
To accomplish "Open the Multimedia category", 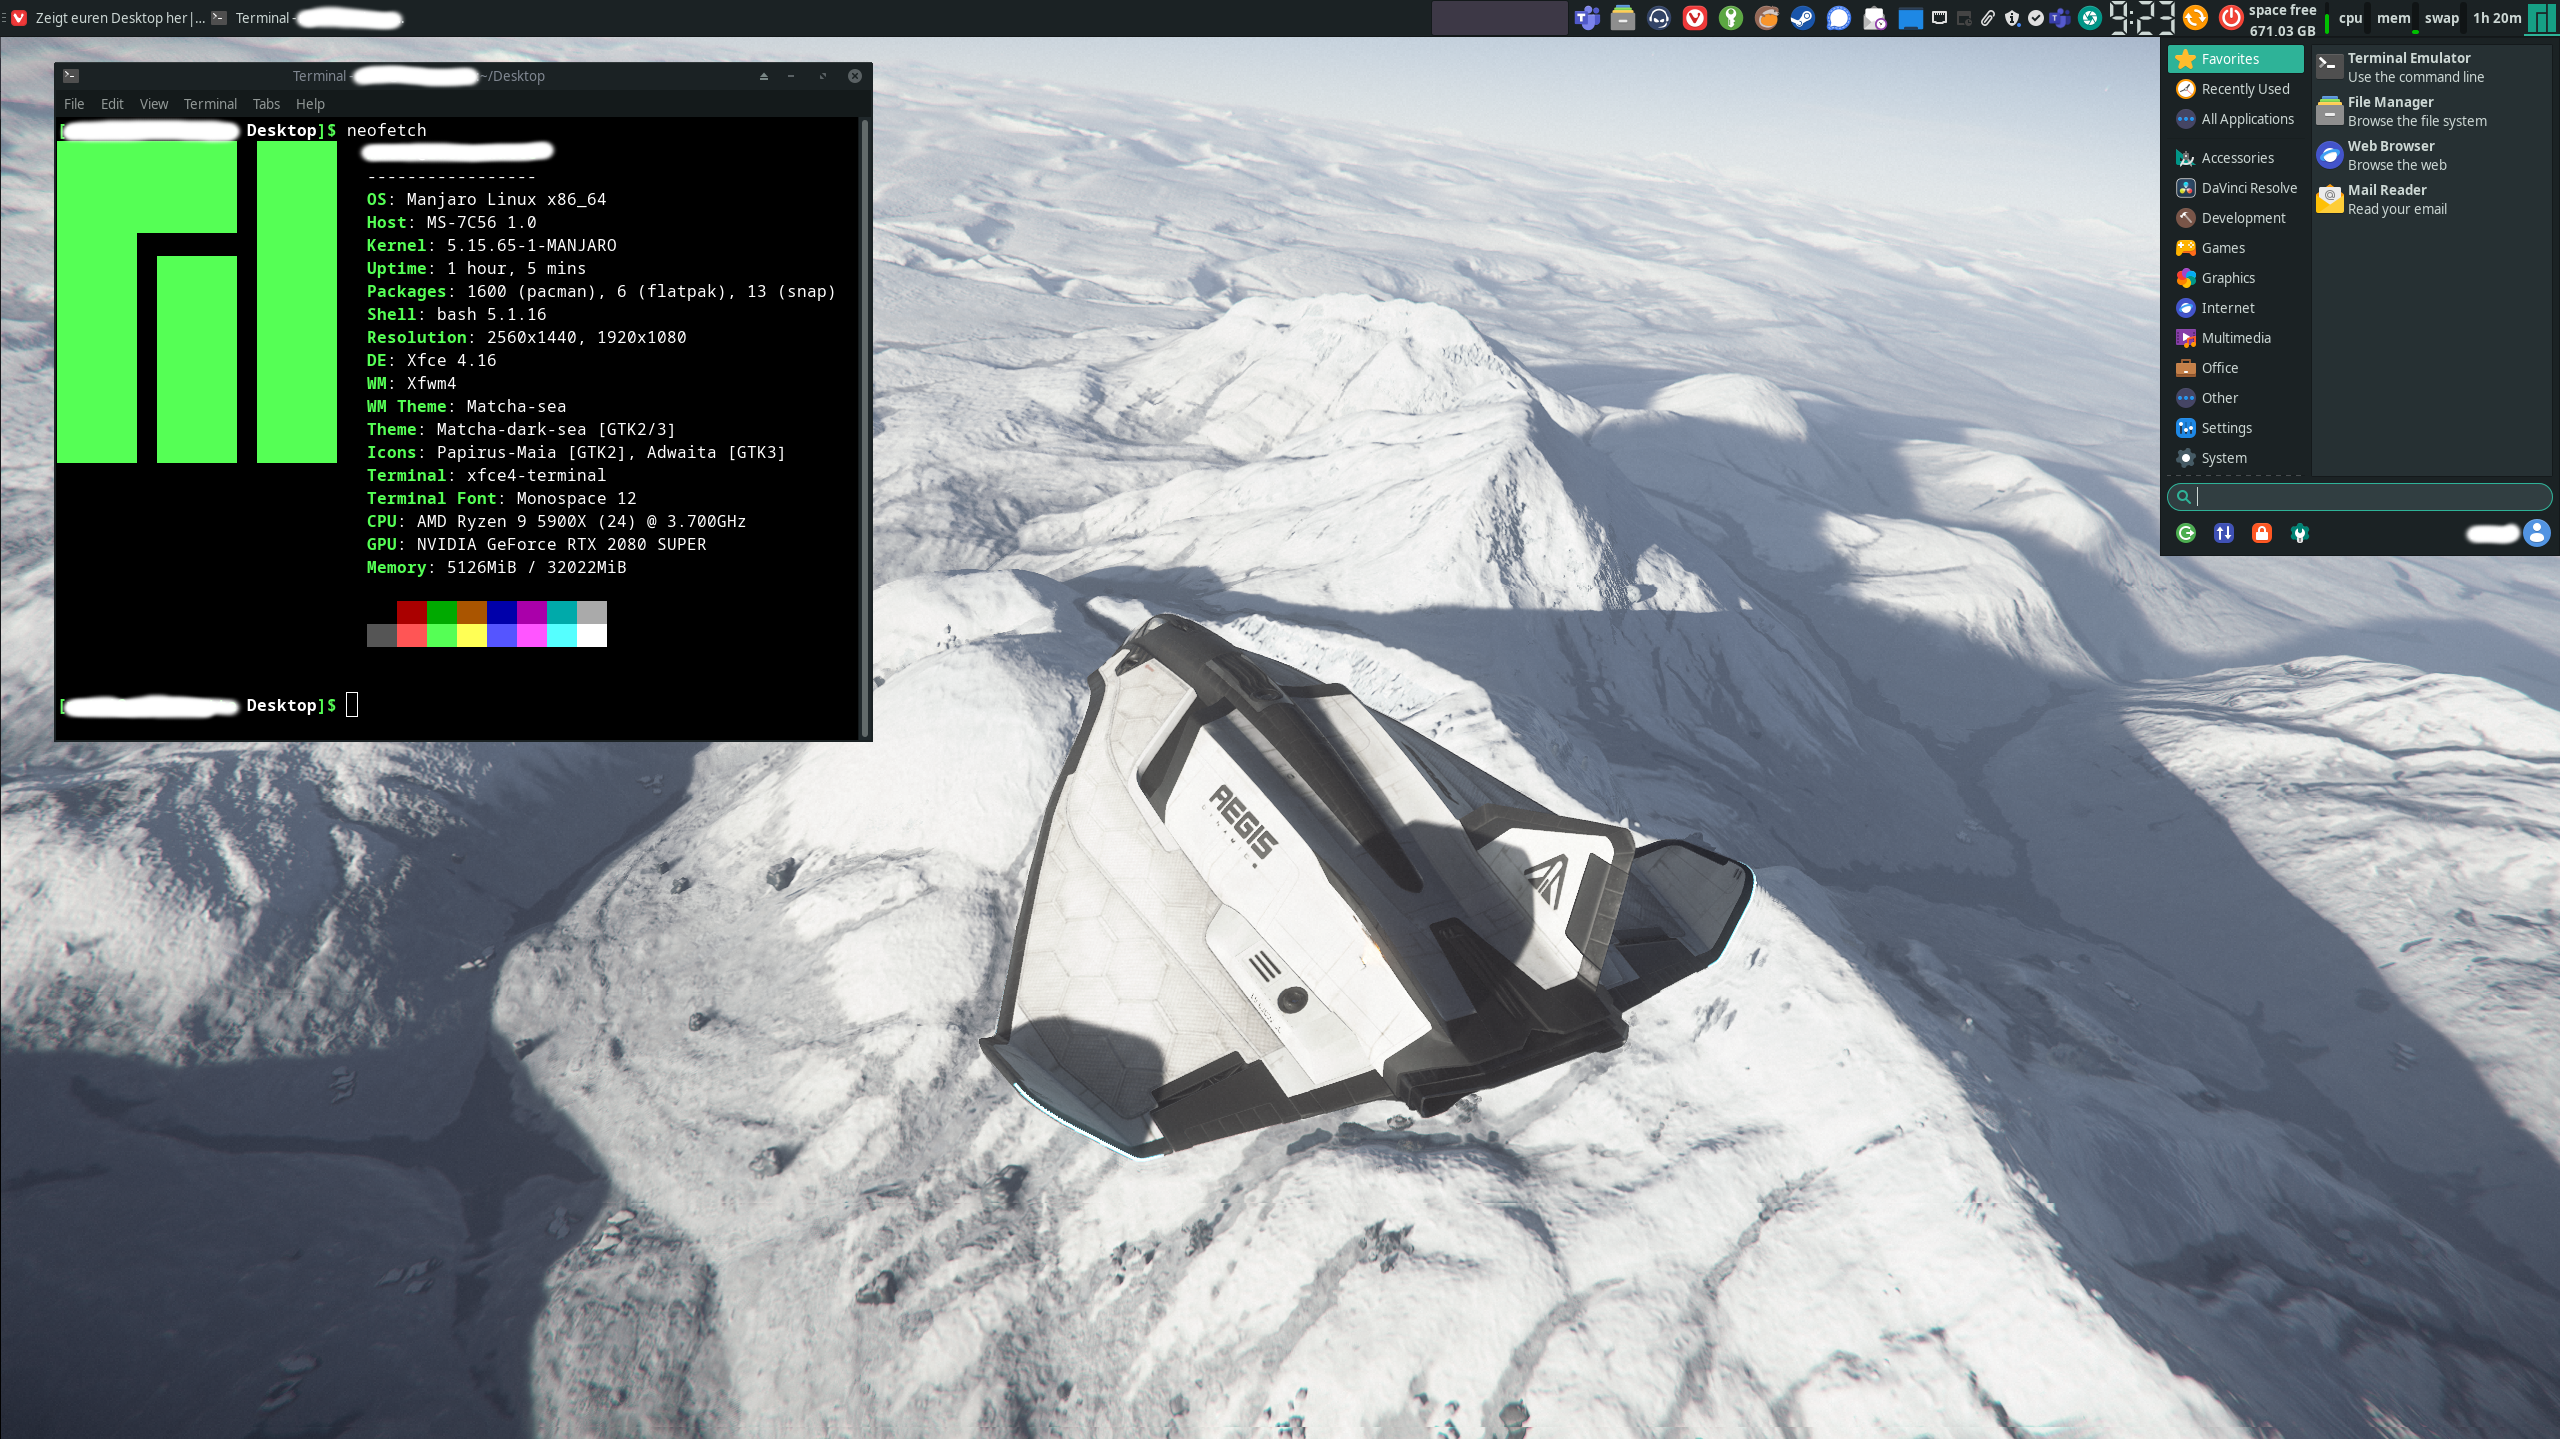I will tap(2236, 338).
